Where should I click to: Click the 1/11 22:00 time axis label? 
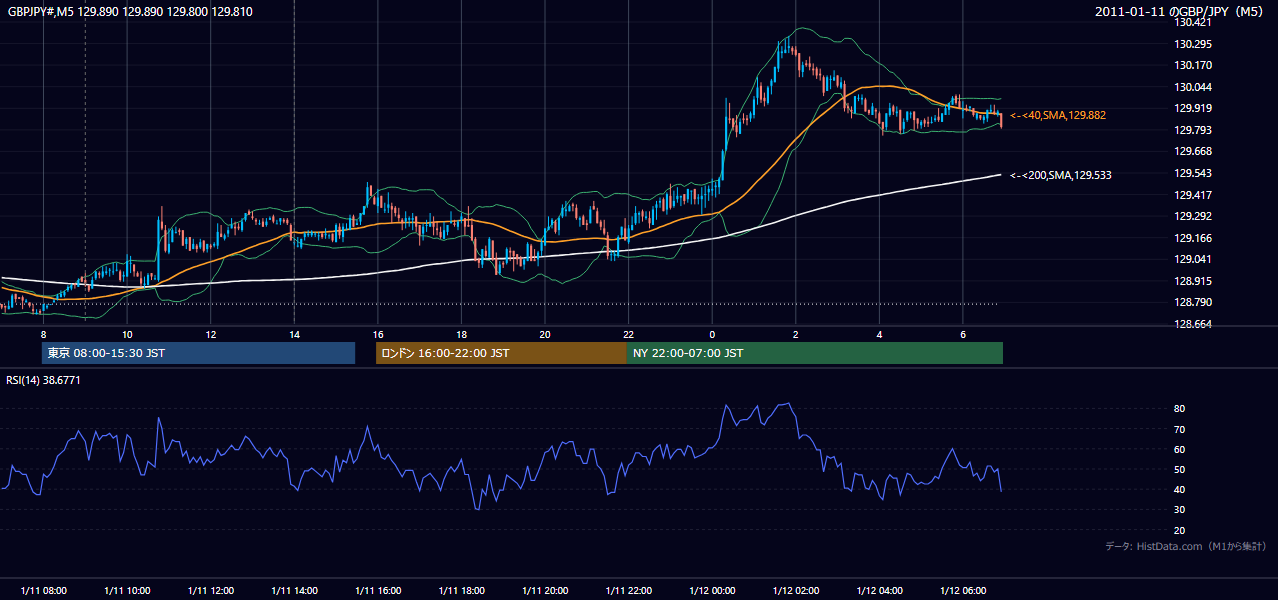tap(628, 590)
